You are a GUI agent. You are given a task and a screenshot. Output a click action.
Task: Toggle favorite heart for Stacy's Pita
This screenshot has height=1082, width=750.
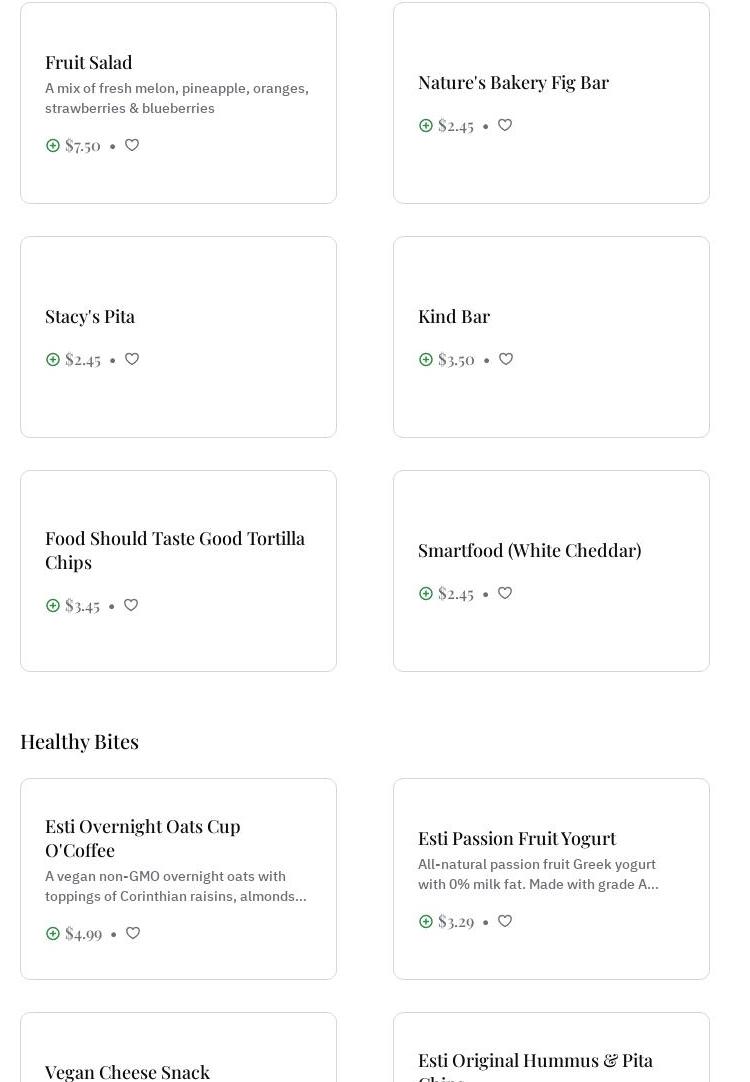coord(132,360)
